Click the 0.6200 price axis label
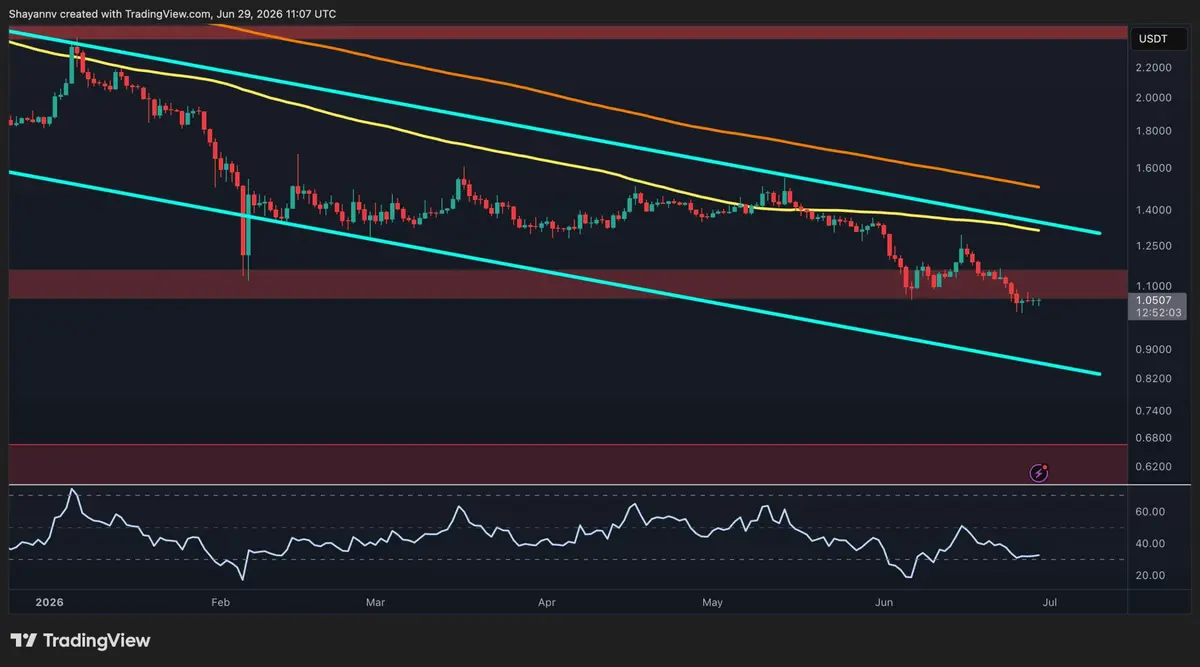The height and width of the screenshot is (667, 1200). pos(1154,467)
